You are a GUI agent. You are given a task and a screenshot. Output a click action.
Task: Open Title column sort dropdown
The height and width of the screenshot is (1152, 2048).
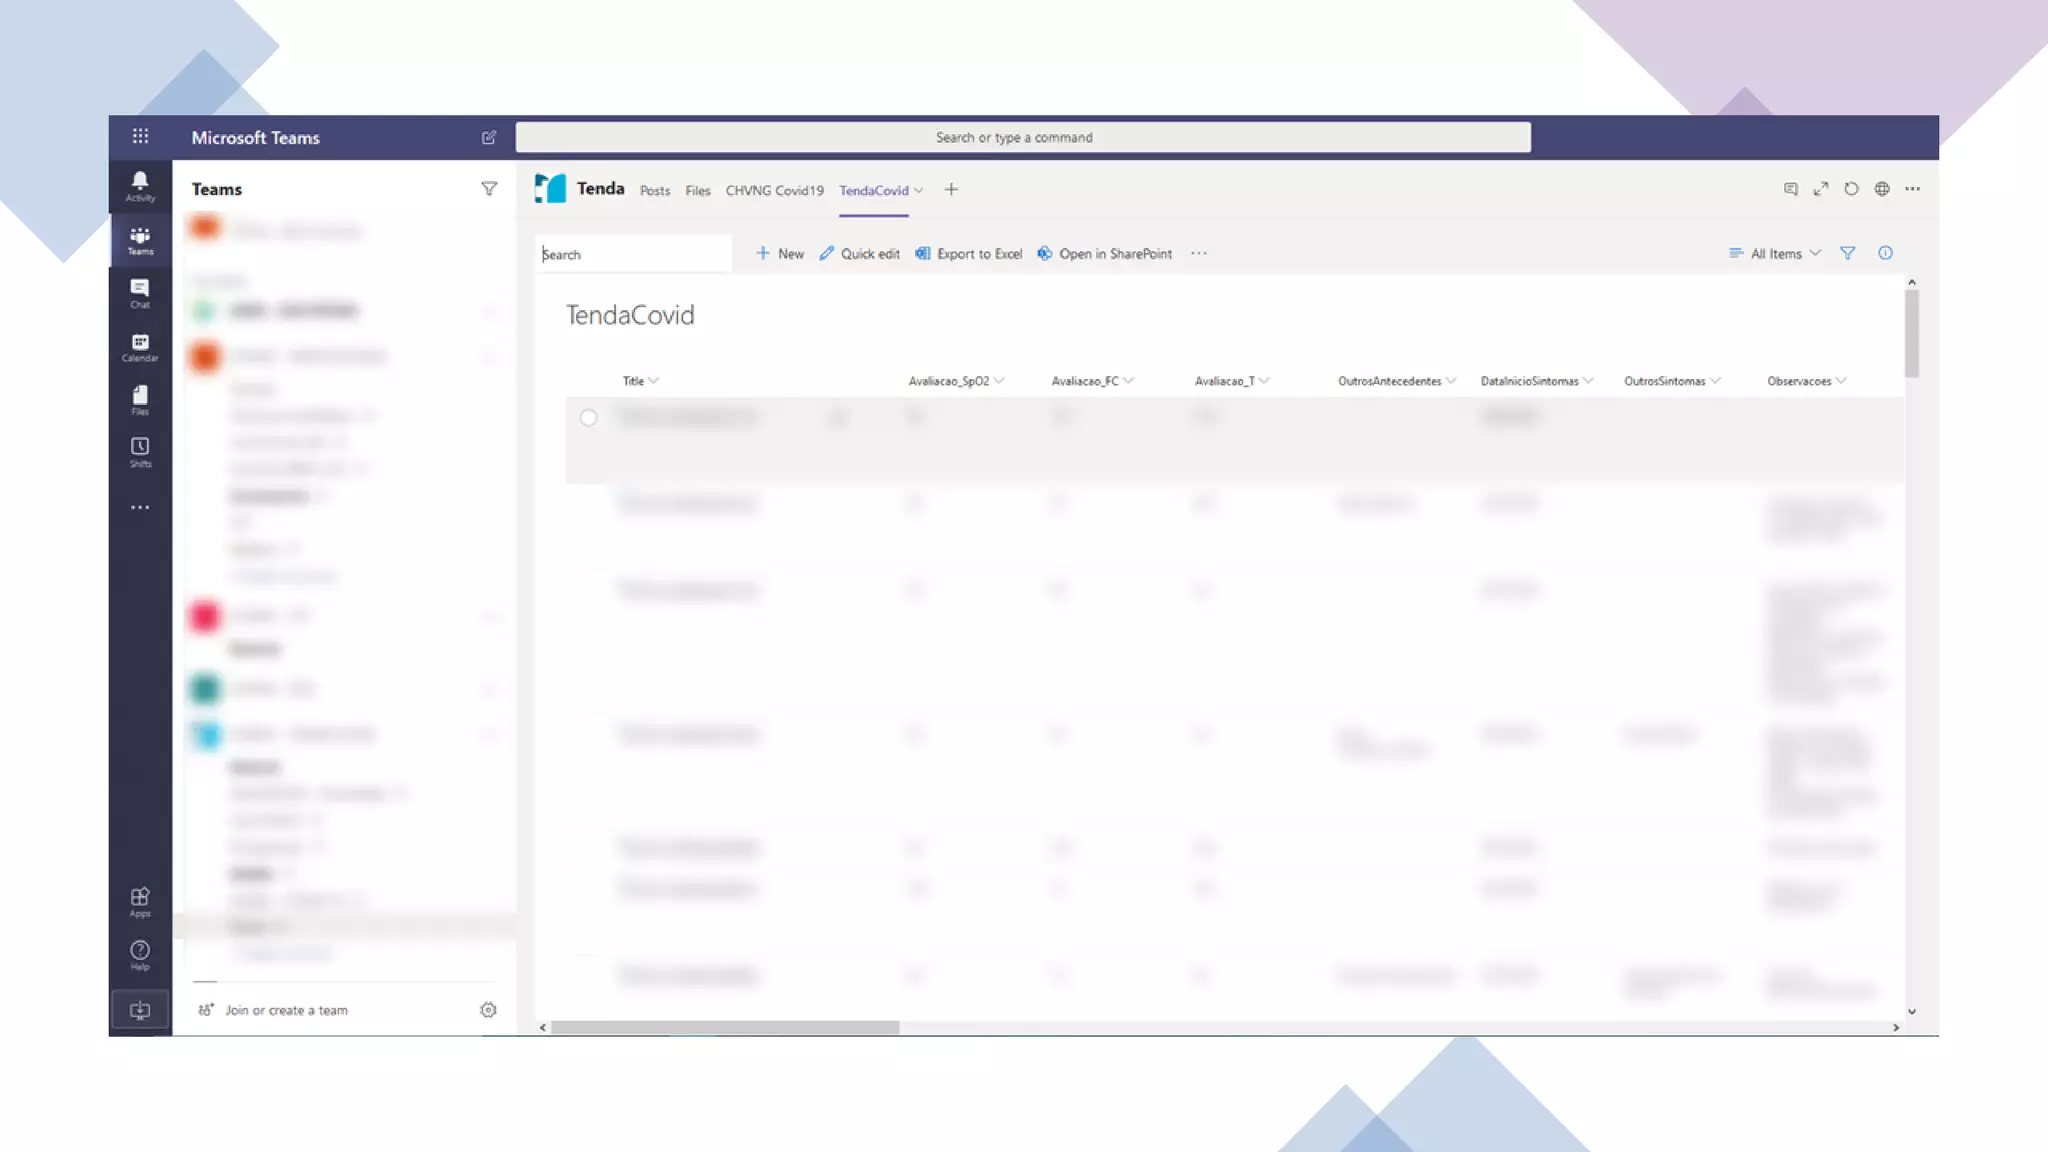pos(640,381)
